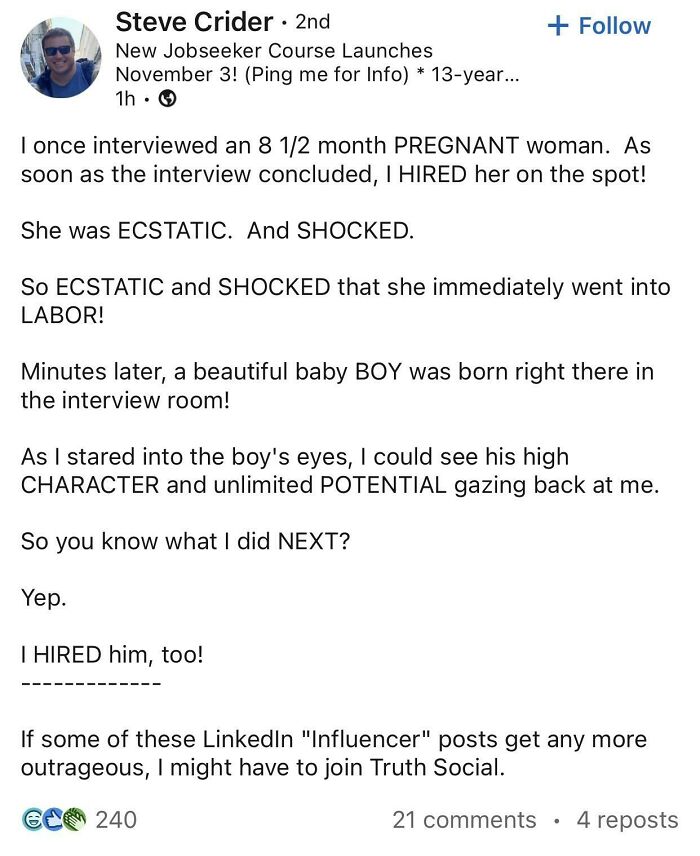Click the green clapping hands reaction icon
The width and height of the screenshot is (700, 856).
pyautogui.click(x=73, y=819)
